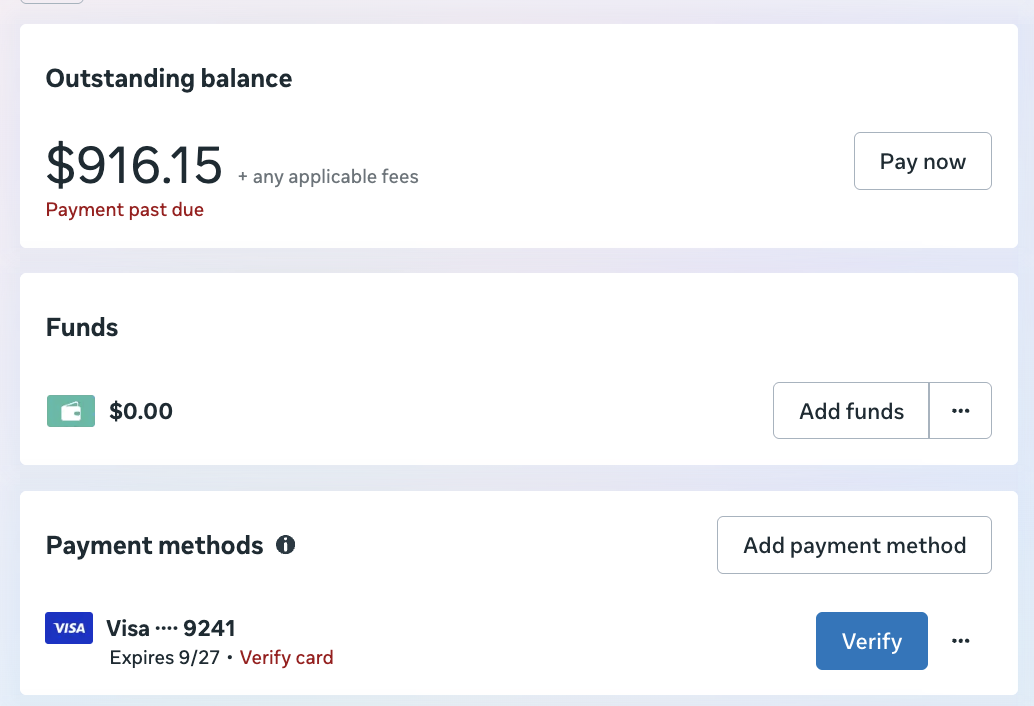The width and height of the screenshot is (1034, 706).
Task: Click the blue Verify button
Action: point(871,640)
